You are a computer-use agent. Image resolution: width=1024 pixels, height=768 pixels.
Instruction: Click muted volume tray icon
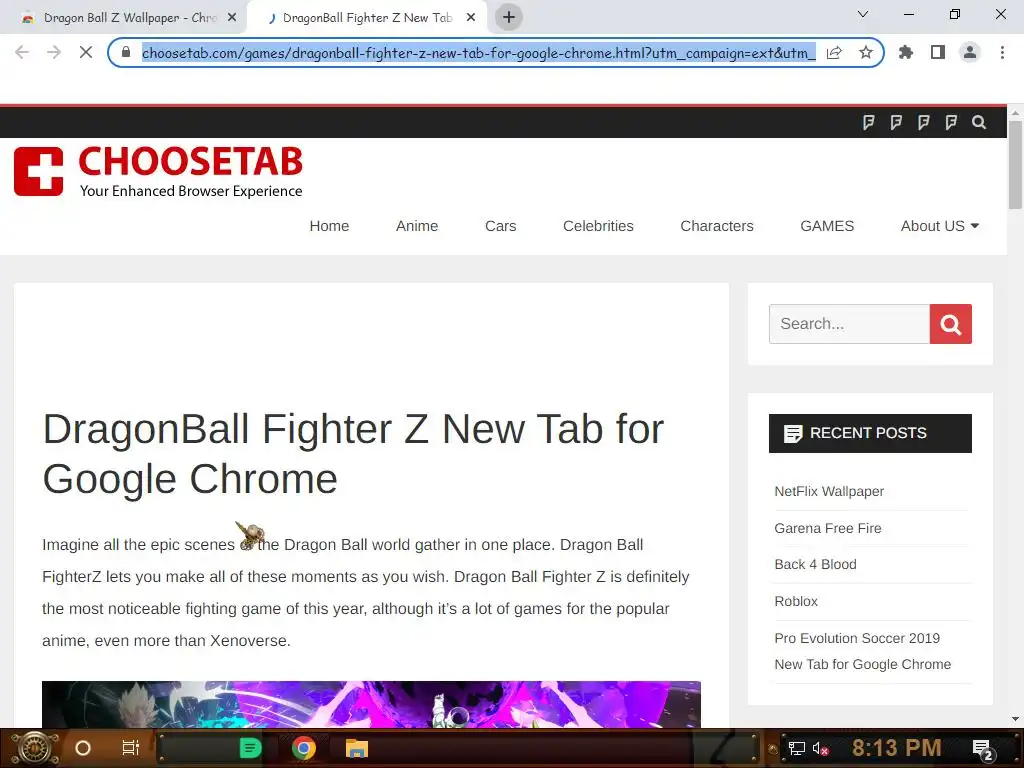820,748
